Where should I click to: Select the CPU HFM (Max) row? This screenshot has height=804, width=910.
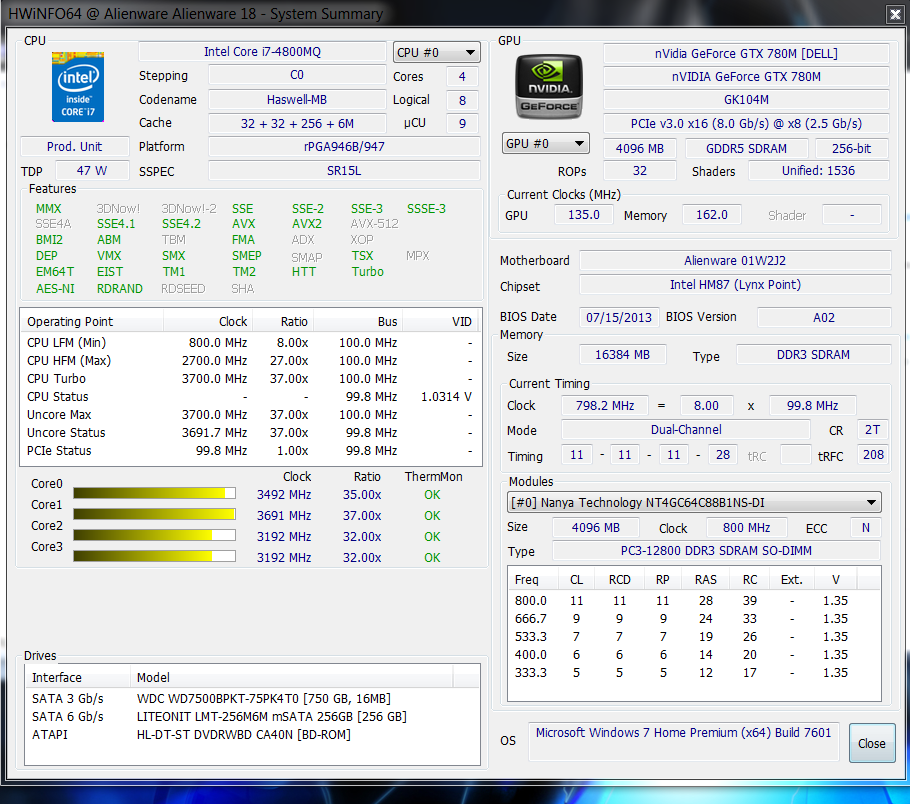click(251, 360)
